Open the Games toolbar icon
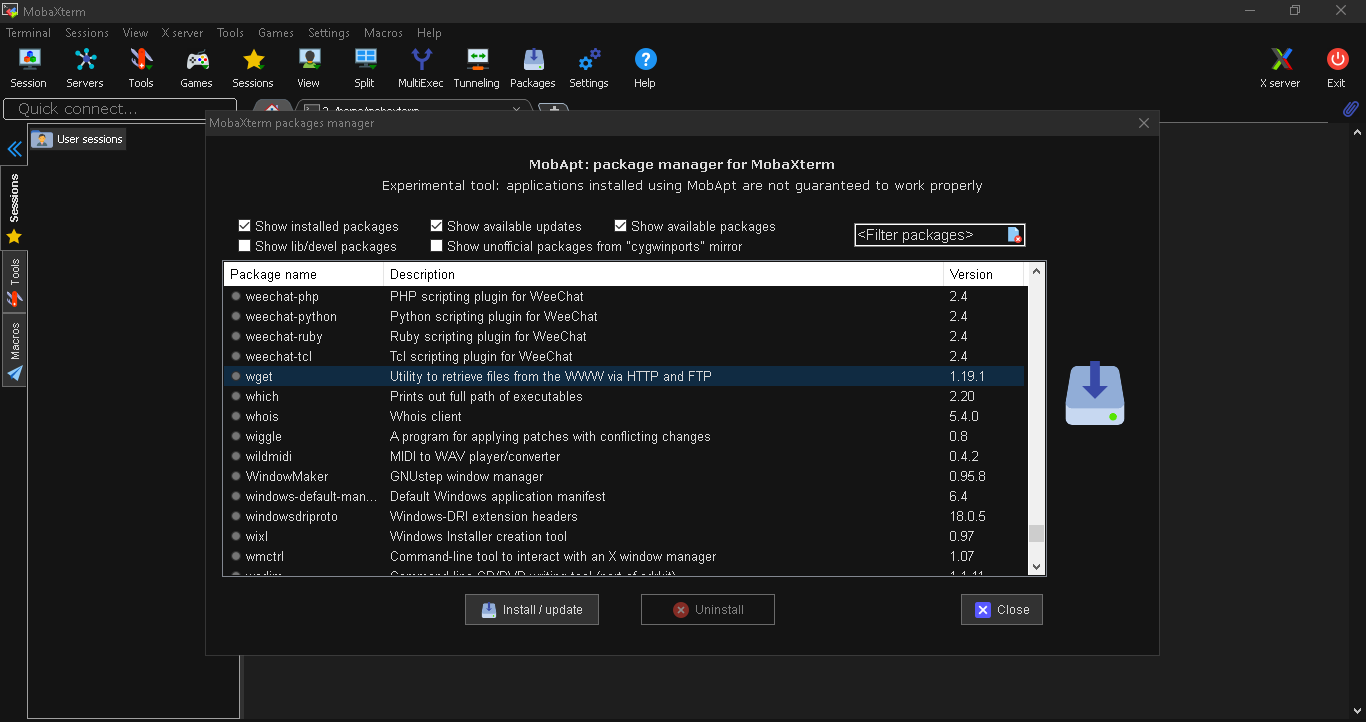 (x=196, y=68)
